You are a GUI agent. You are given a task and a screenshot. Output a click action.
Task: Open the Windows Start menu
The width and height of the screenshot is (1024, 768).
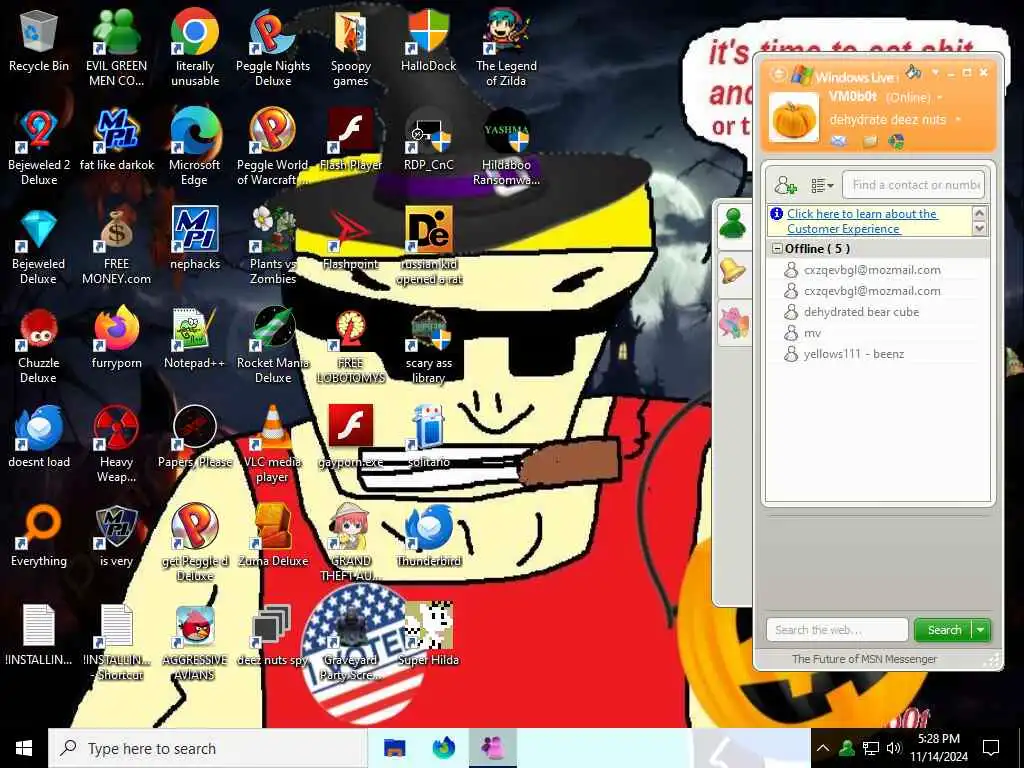[24, 748]
